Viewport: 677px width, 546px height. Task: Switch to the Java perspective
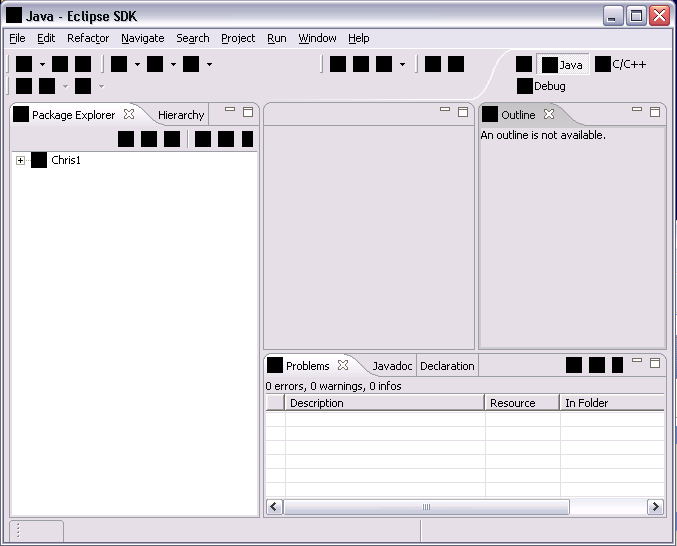(563, 65)
